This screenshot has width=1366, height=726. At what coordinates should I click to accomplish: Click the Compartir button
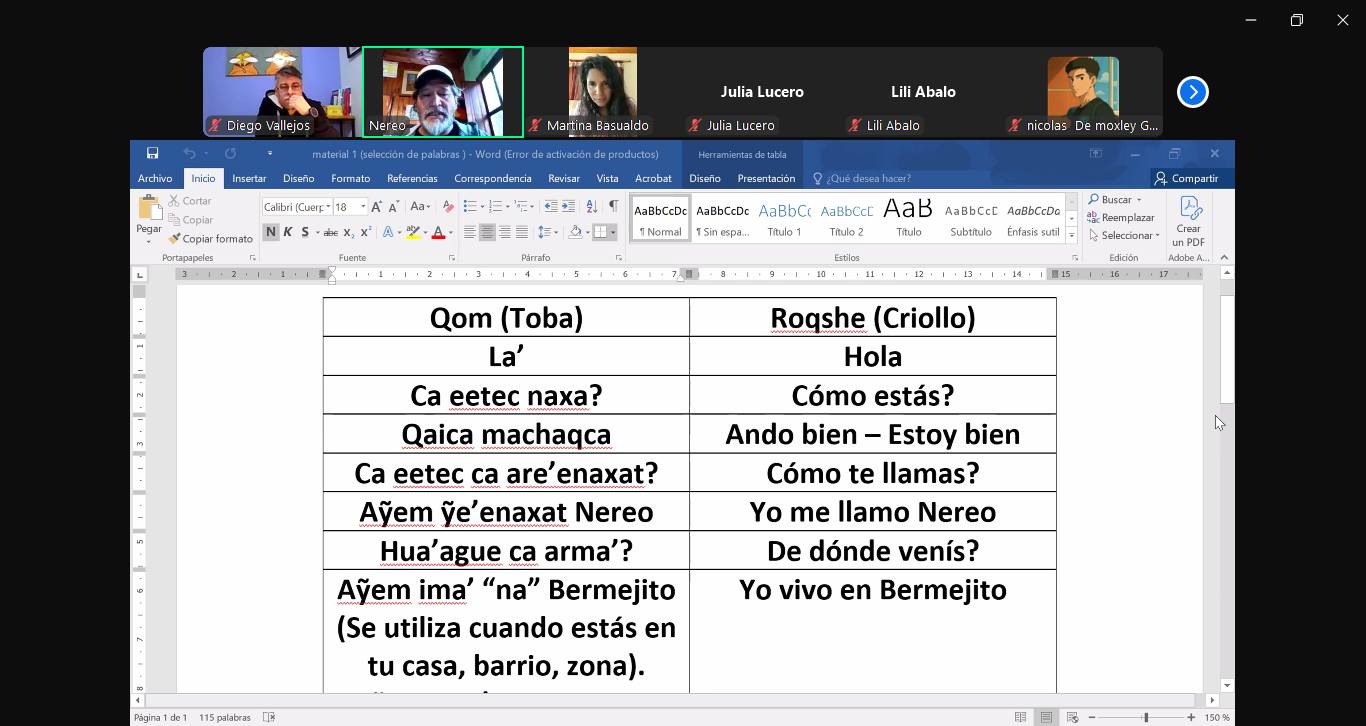(1186, 178)
